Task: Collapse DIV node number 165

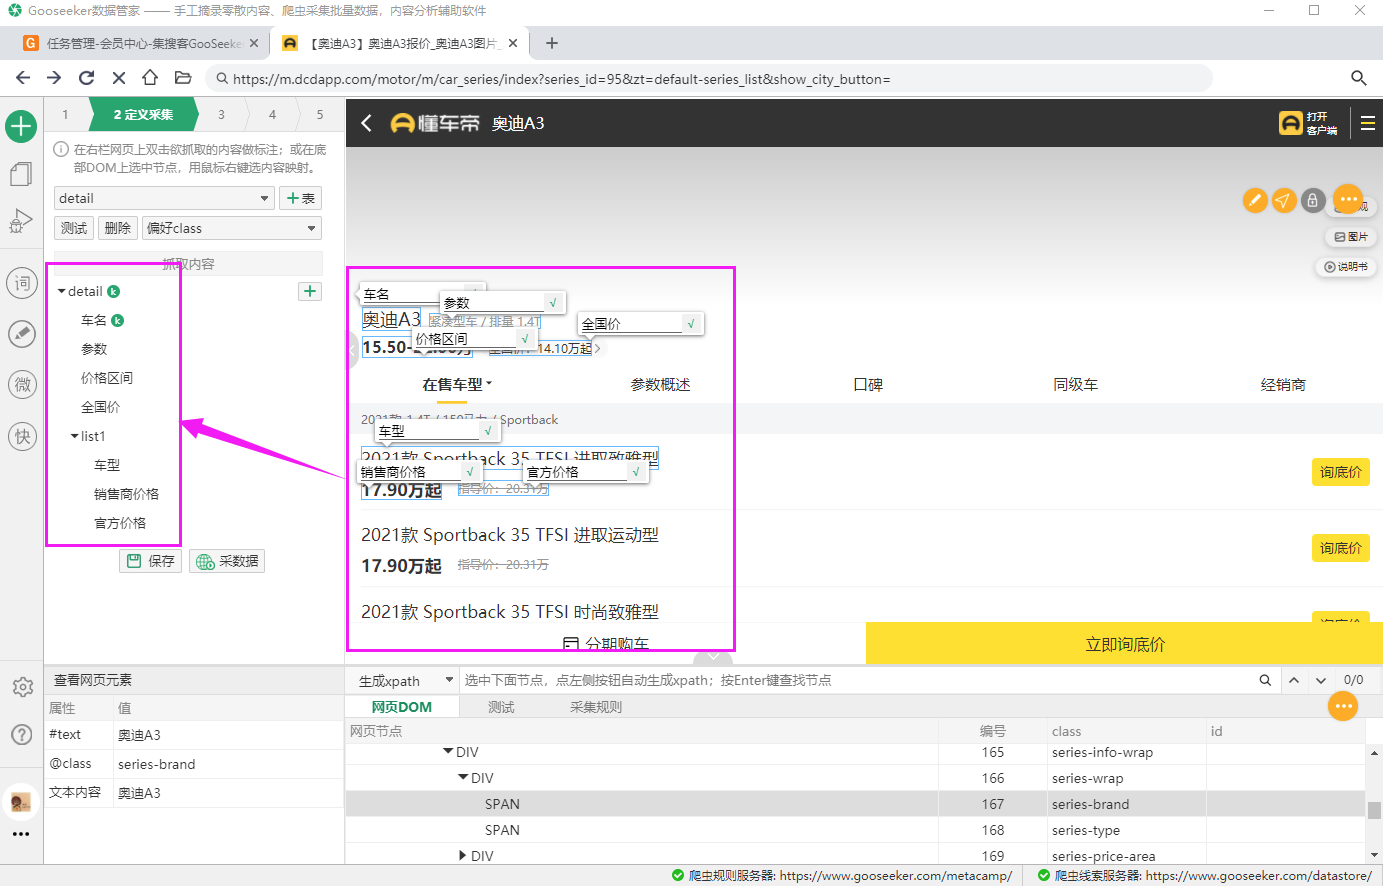Action: [449, 752]
